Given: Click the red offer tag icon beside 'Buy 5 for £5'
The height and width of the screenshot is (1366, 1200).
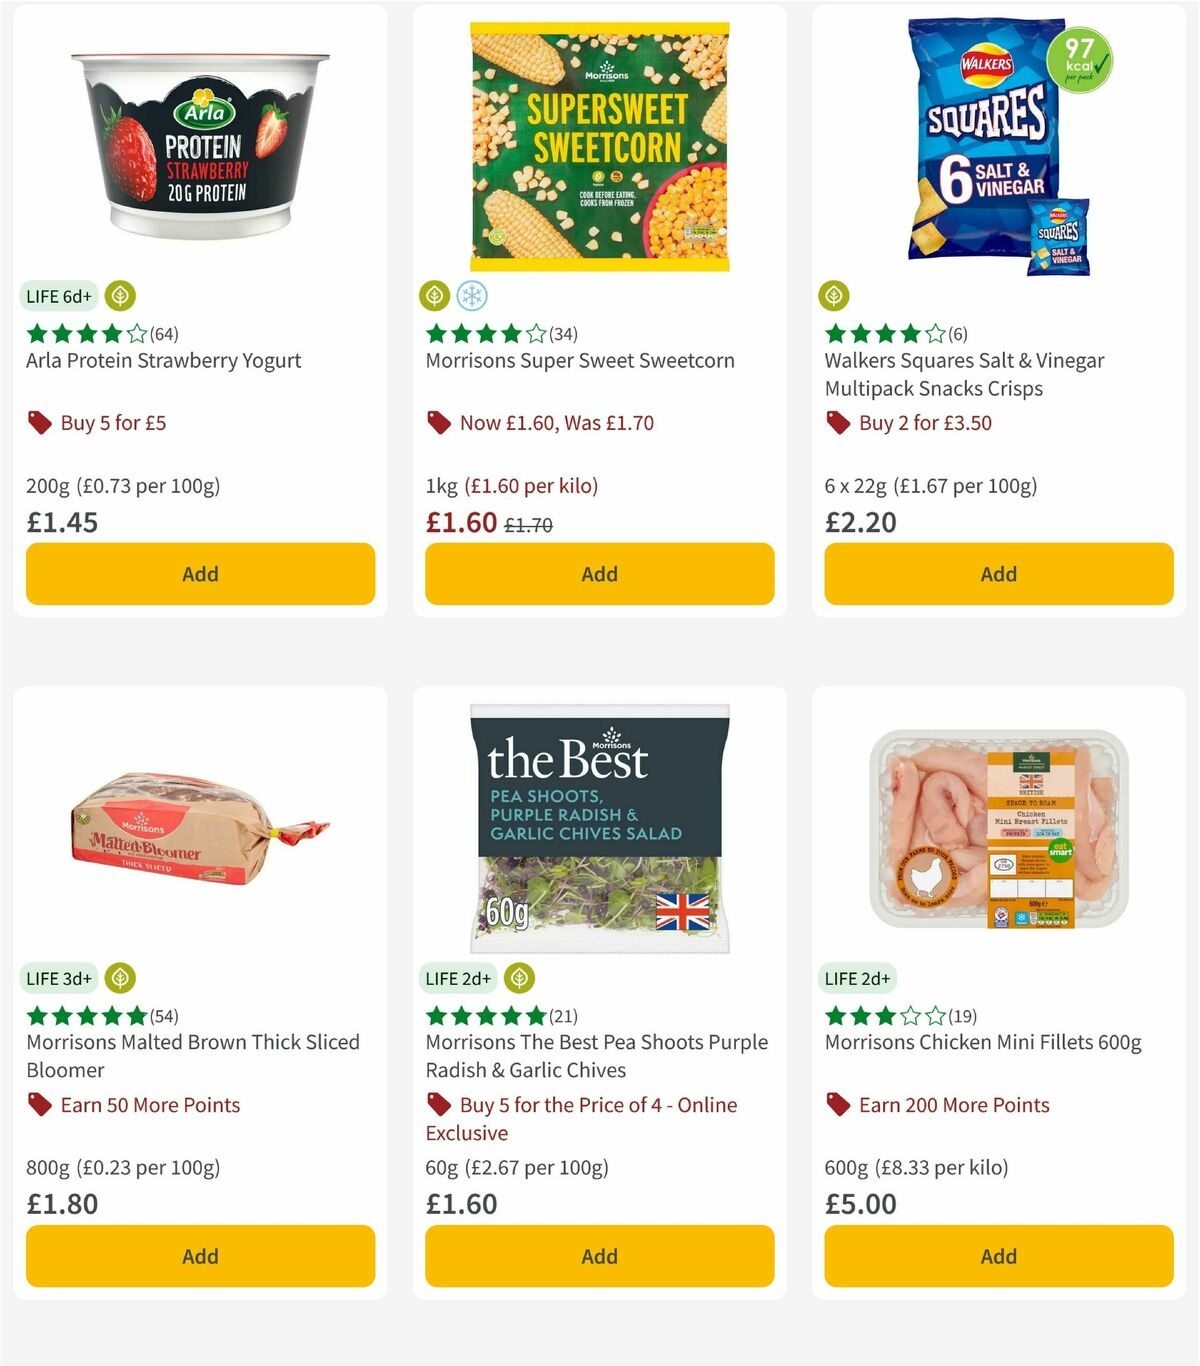Looking at the screenshot, I should 40,423.
